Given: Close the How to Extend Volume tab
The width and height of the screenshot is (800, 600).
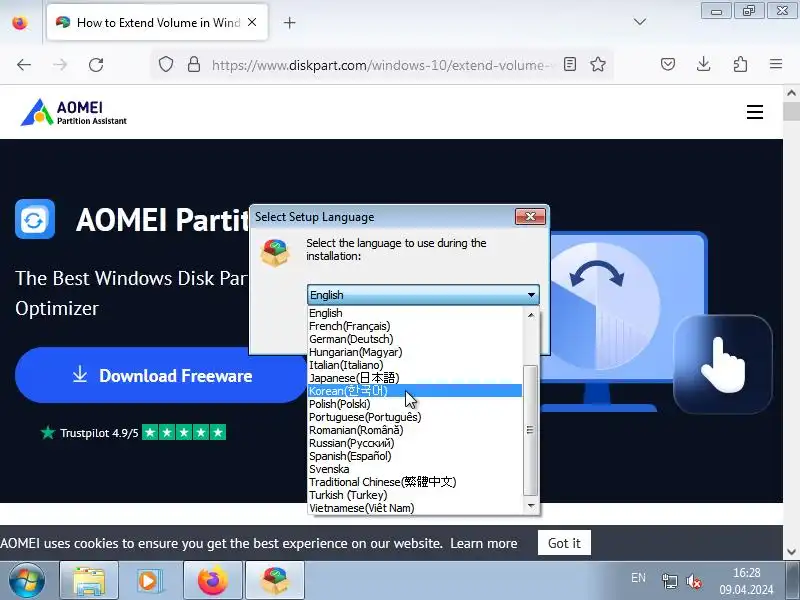Looking at the screenshot, I should pyautogui.click(x=252, y=22).
